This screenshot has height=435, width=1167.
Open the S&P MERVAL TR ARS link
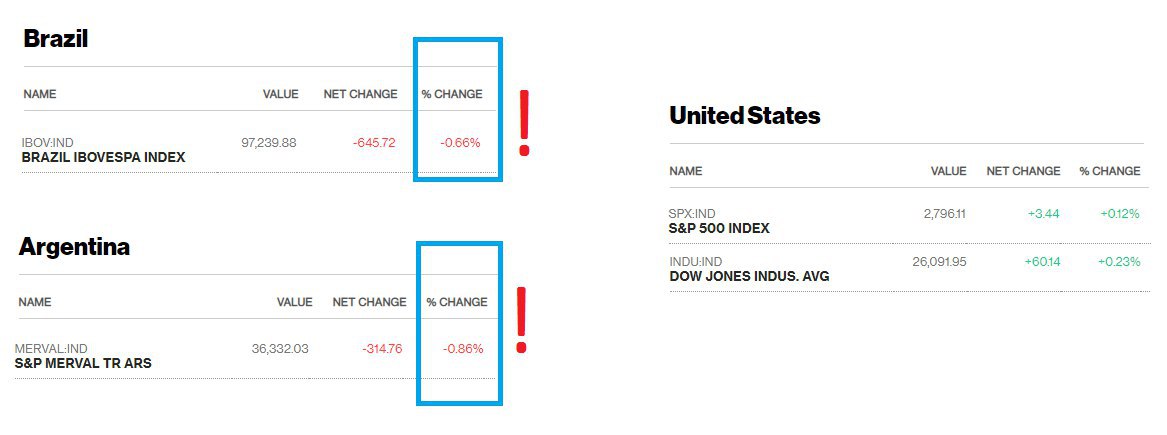click(83, 364)
